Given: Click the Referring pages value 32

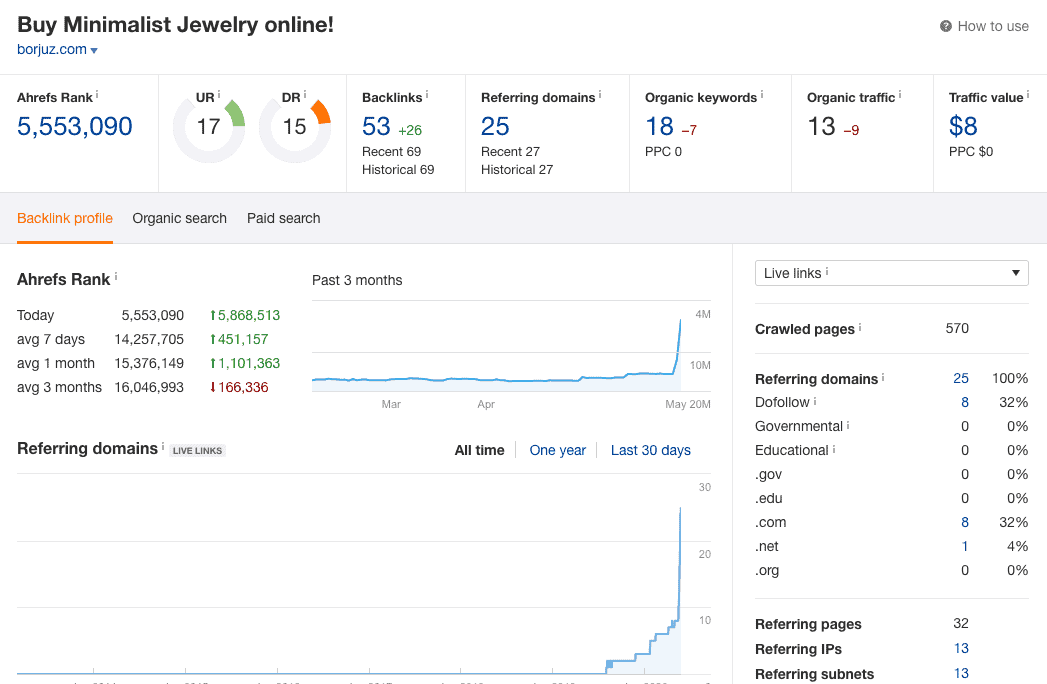Looking at the screenshot, I should pyautogui.click(x=961, y=623).
